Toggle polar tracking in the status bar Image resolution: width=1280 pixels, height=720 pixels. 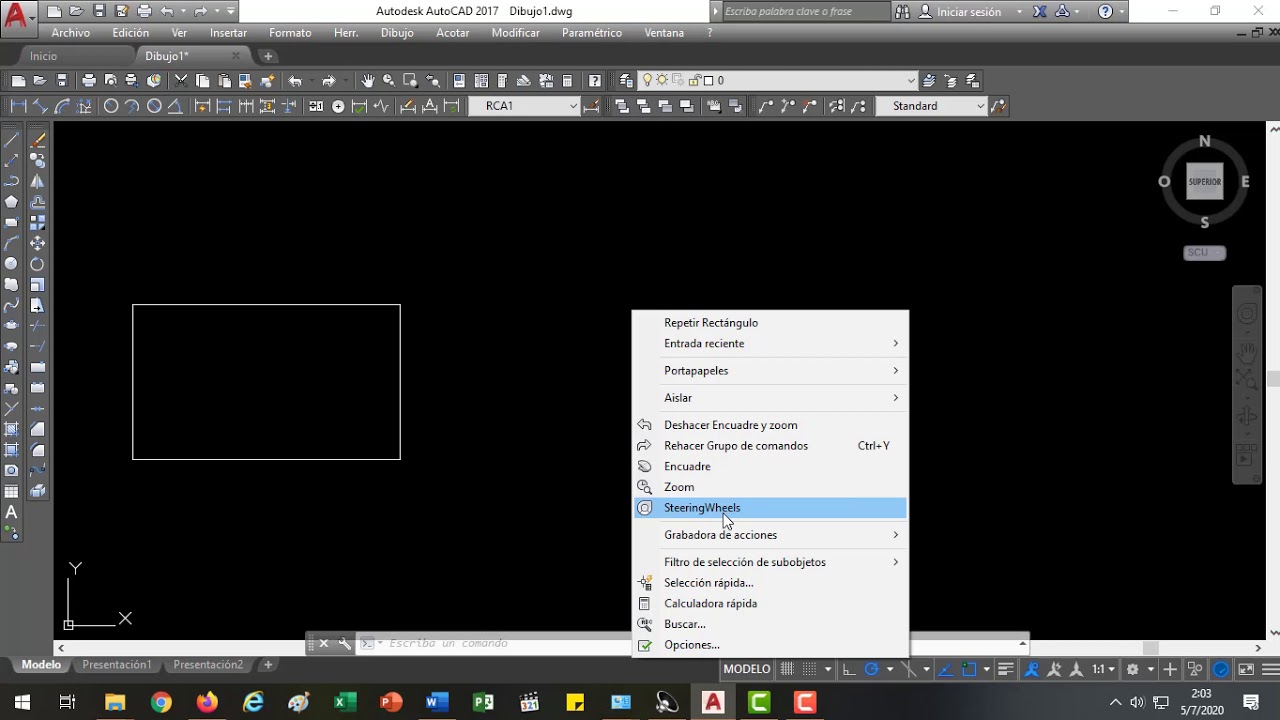[x=871, y=669]
